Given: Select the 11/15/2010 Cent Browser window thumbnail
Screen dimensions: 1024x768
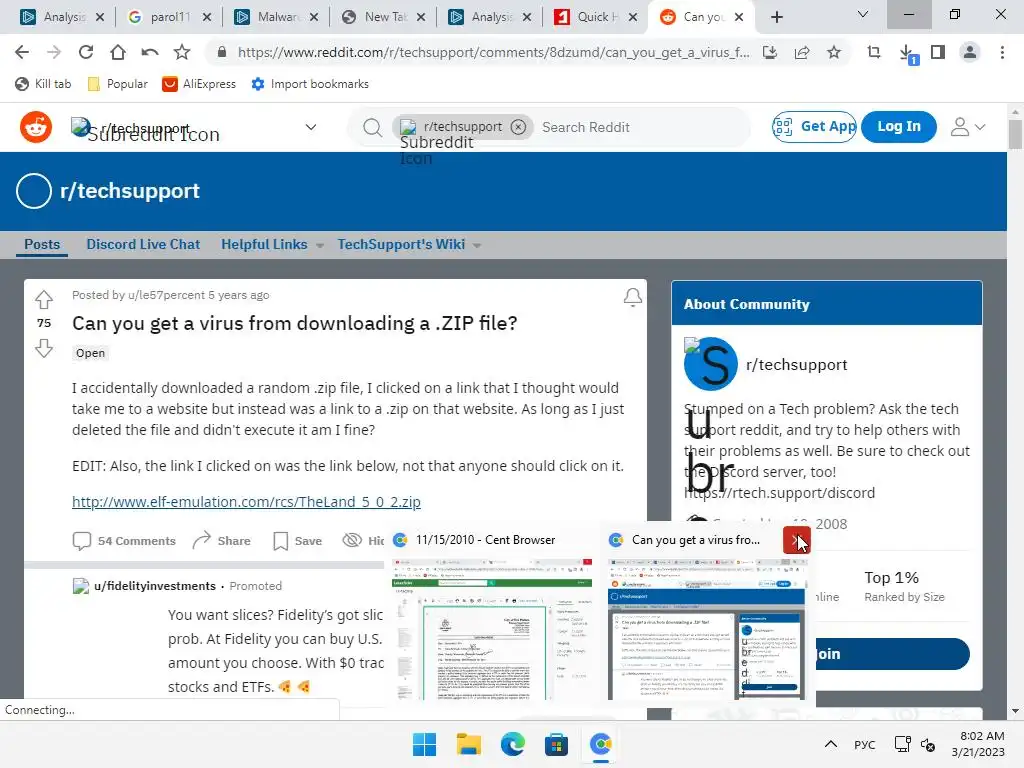Looking at the screenshot, I should pyautogui.click(x=492, y=628).
